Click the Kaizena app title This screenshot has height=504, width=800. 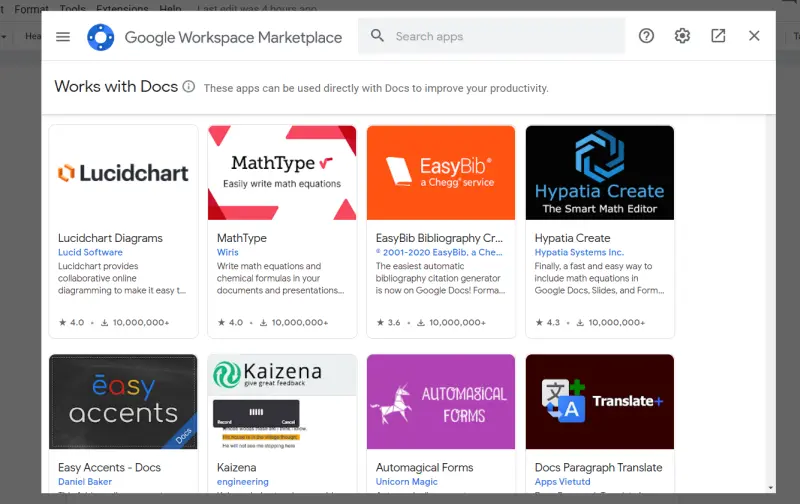pyautogui.click(x=236, y=467)
